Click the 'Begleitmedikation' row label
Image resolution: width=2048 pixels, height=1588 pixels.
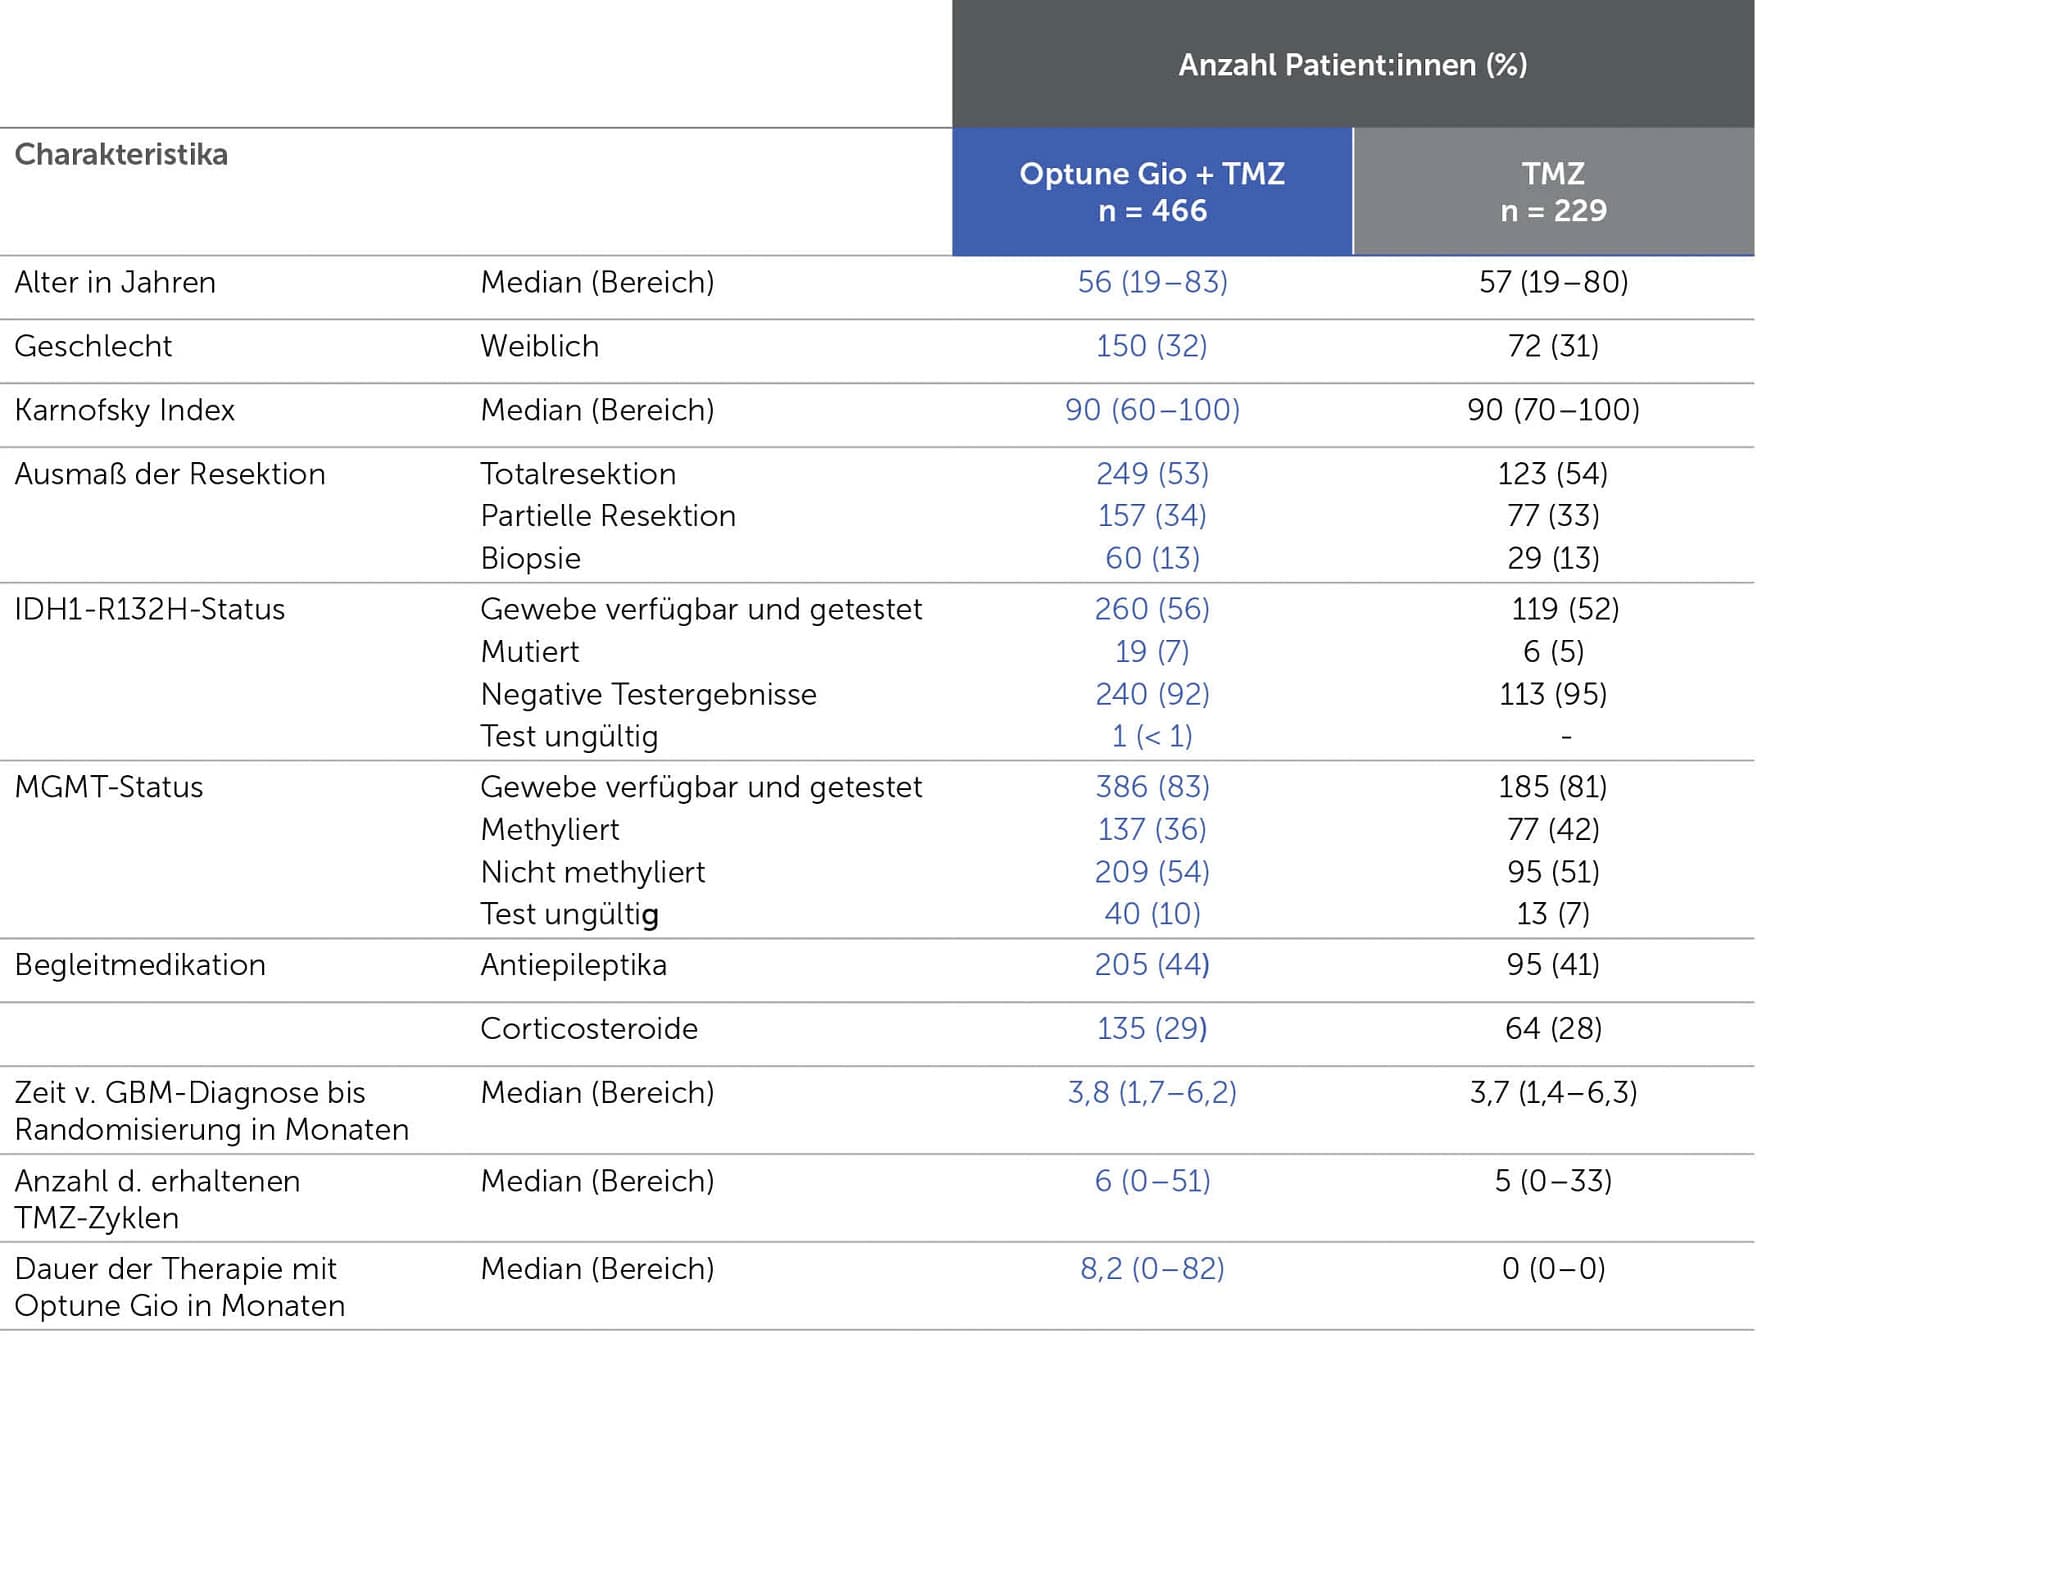pyautogui.click(x=140, y=965)
